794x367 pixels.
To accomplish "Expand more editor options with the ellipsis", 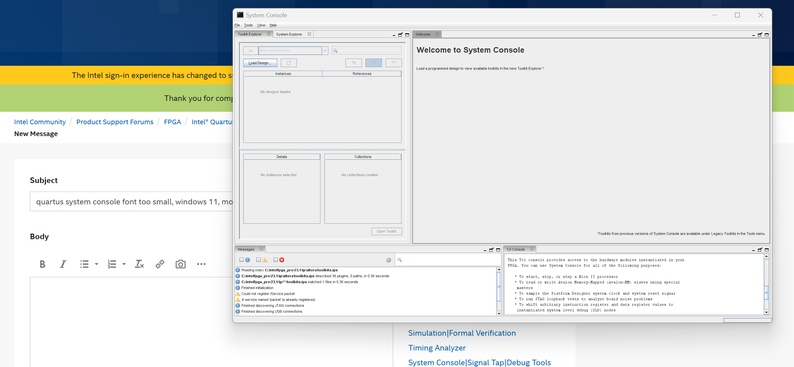I will click(201, 264).
